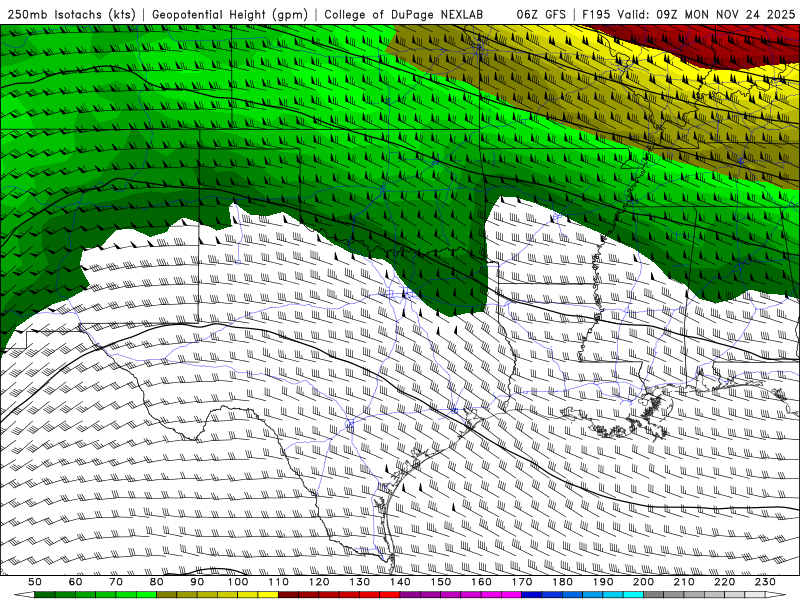The height and width of the screenshot is (600, 800).
Task: Pick the dark gray swatch right after 200
Action: coord(654,594)
